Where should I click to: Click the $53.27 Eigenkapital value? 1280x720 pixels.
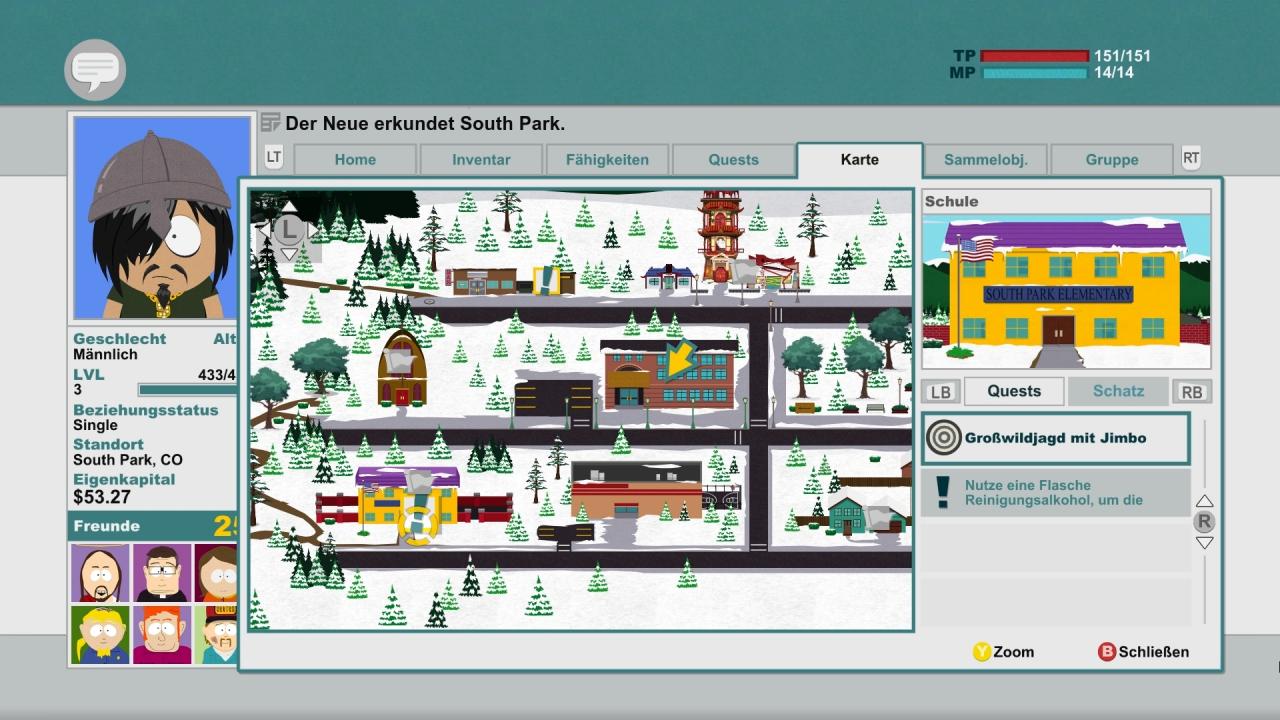[x=102, y=497]
